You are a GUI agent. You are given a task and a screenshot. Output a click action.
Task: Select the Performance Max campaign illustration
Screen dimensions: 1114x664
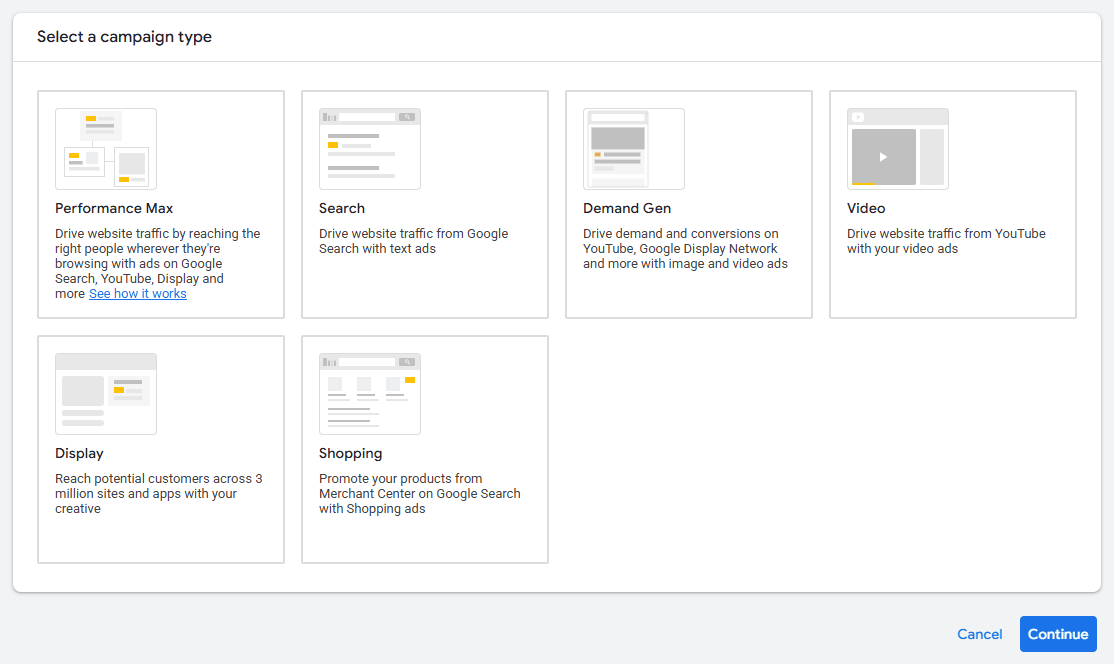106,149
